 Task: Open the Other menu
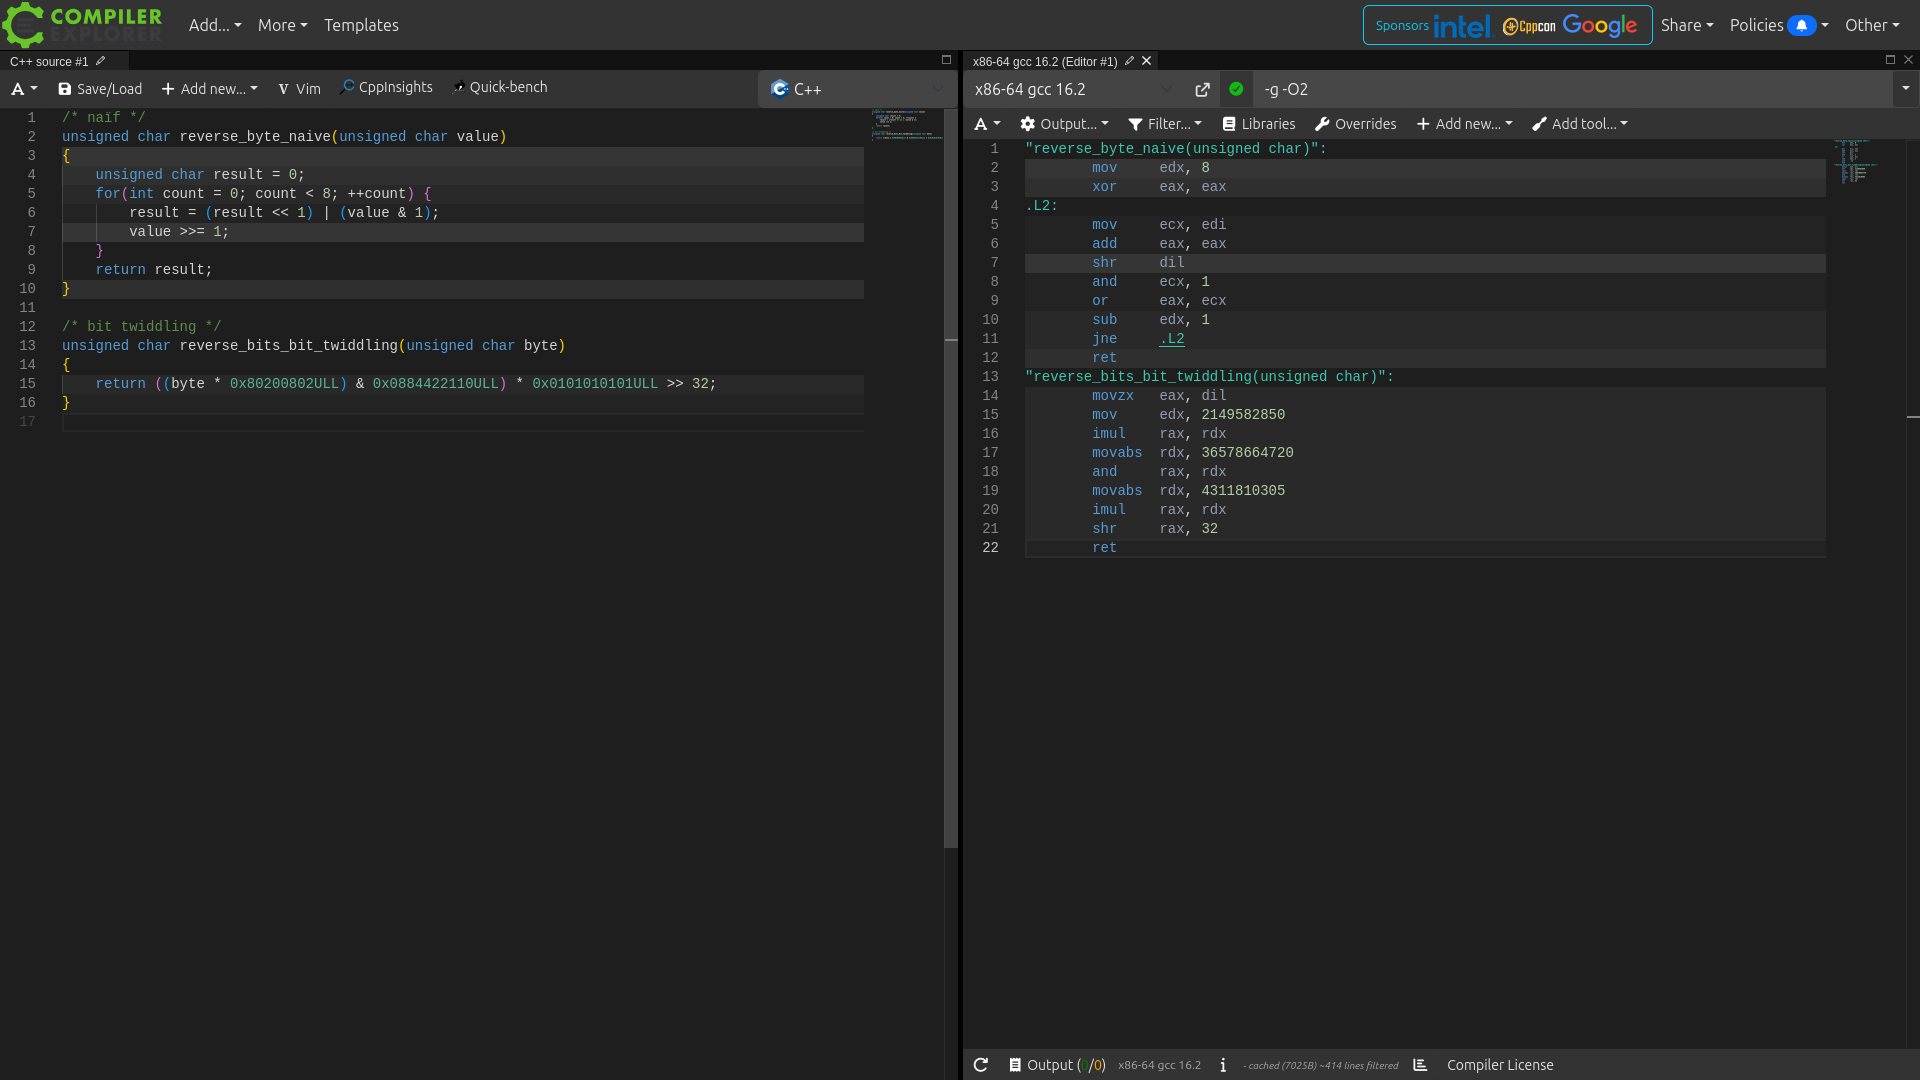click(1872, 25)
